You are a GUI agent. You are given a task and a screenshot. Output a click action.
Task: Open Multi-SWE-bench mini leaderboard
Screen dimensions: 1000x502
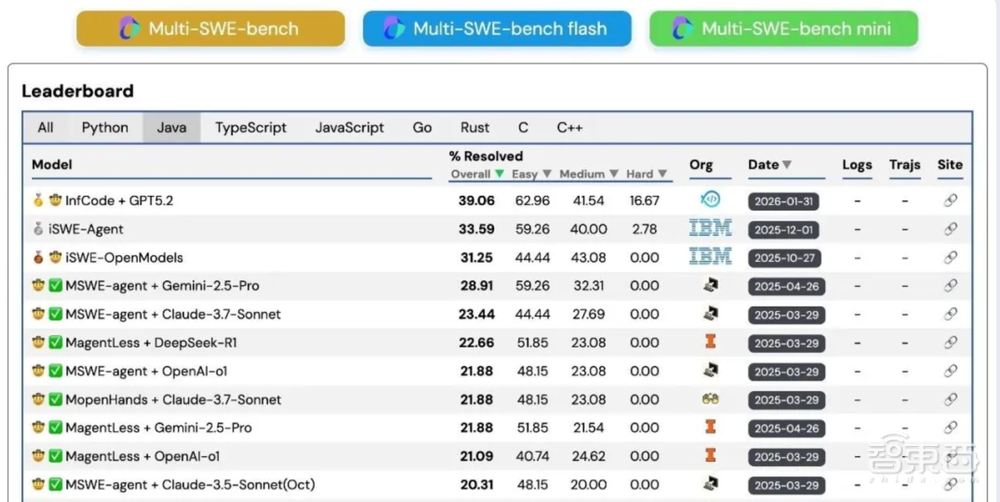(784, 29)
